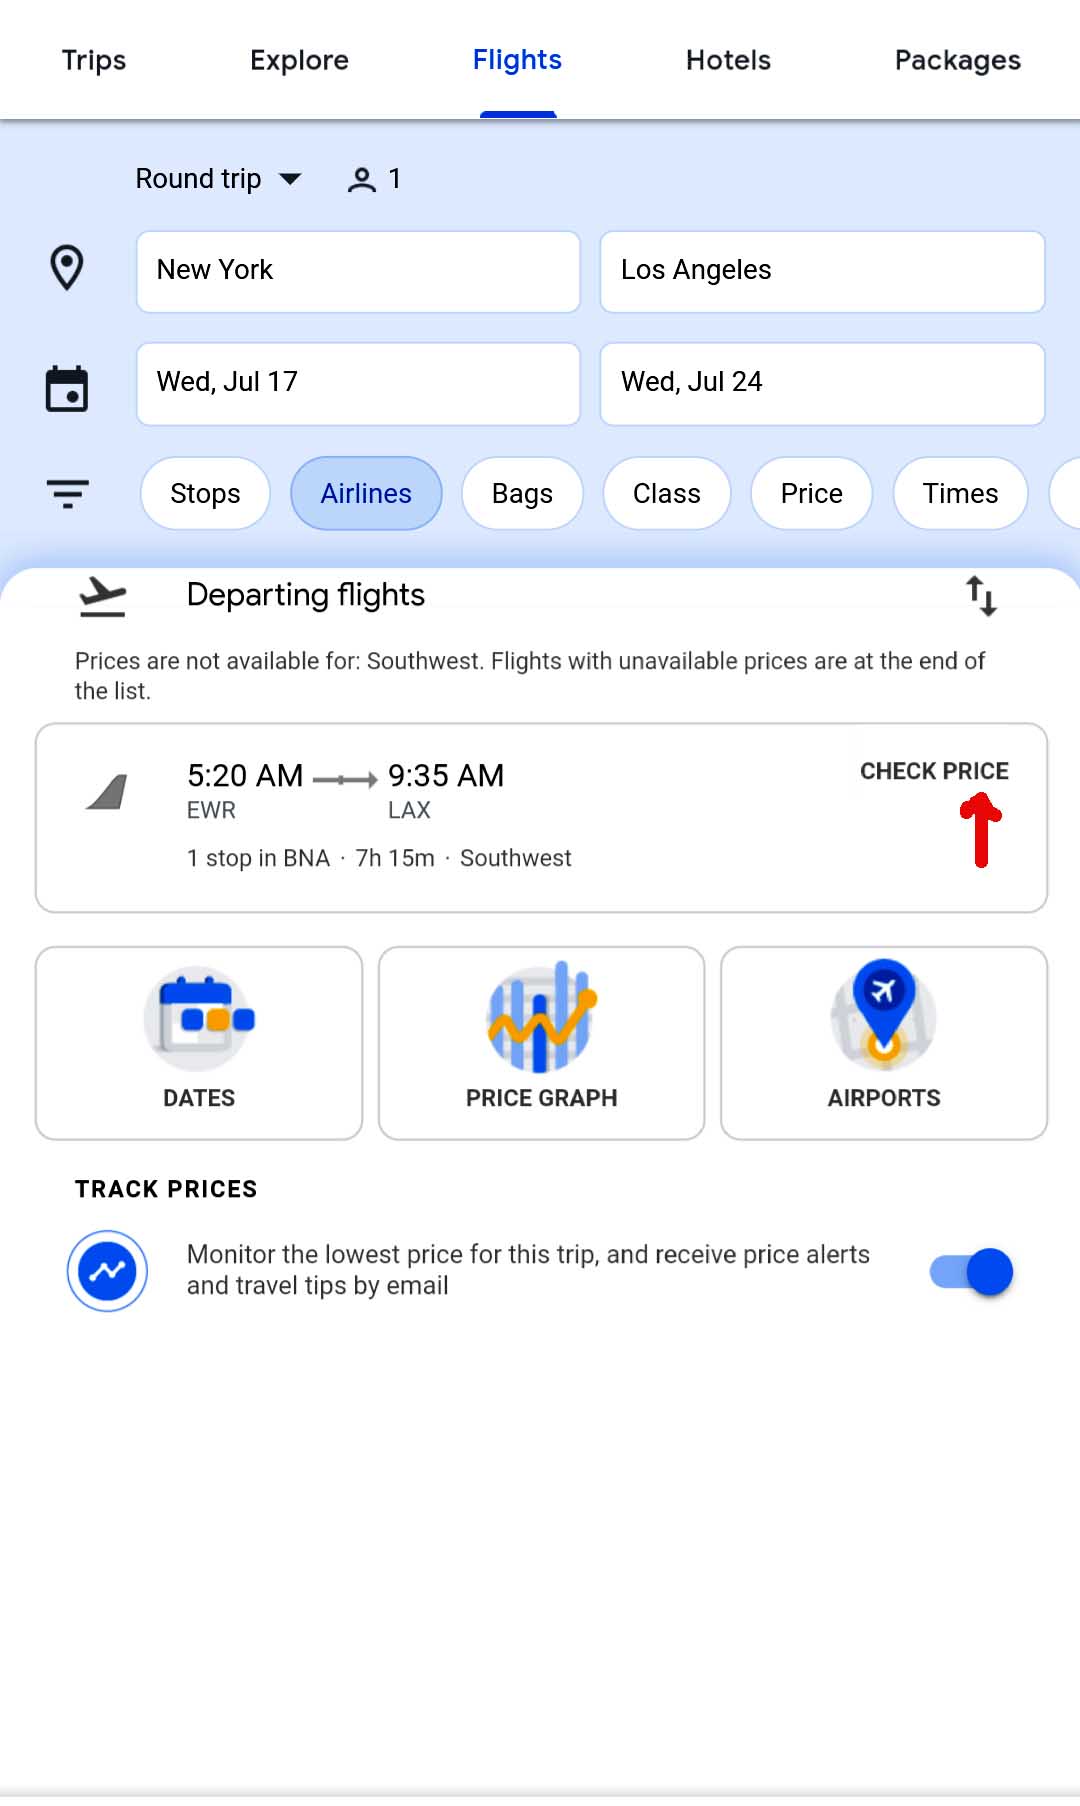Open the Bags filter chip
The image size is (1080, 1806).
click(522, 493)
